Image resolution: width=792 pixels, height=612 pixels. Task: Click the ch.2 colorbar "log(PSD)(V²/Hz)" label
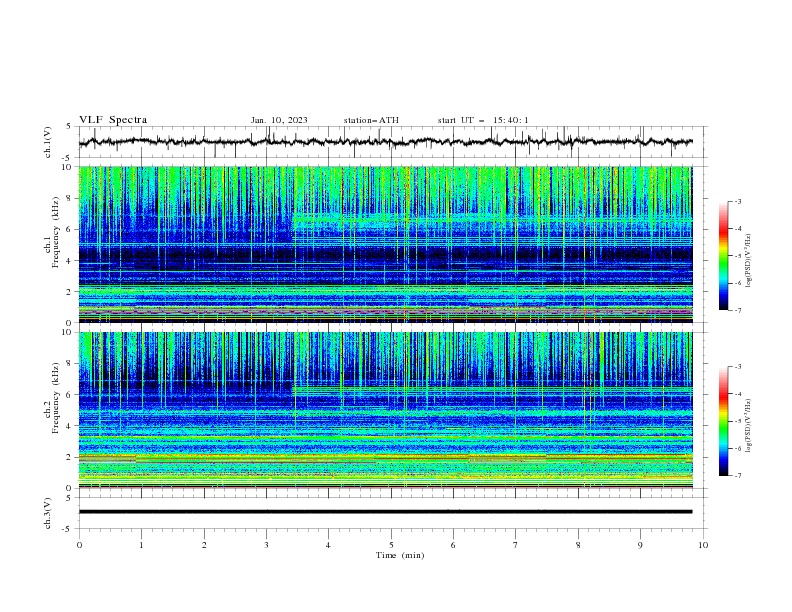(x=749, y=426)
